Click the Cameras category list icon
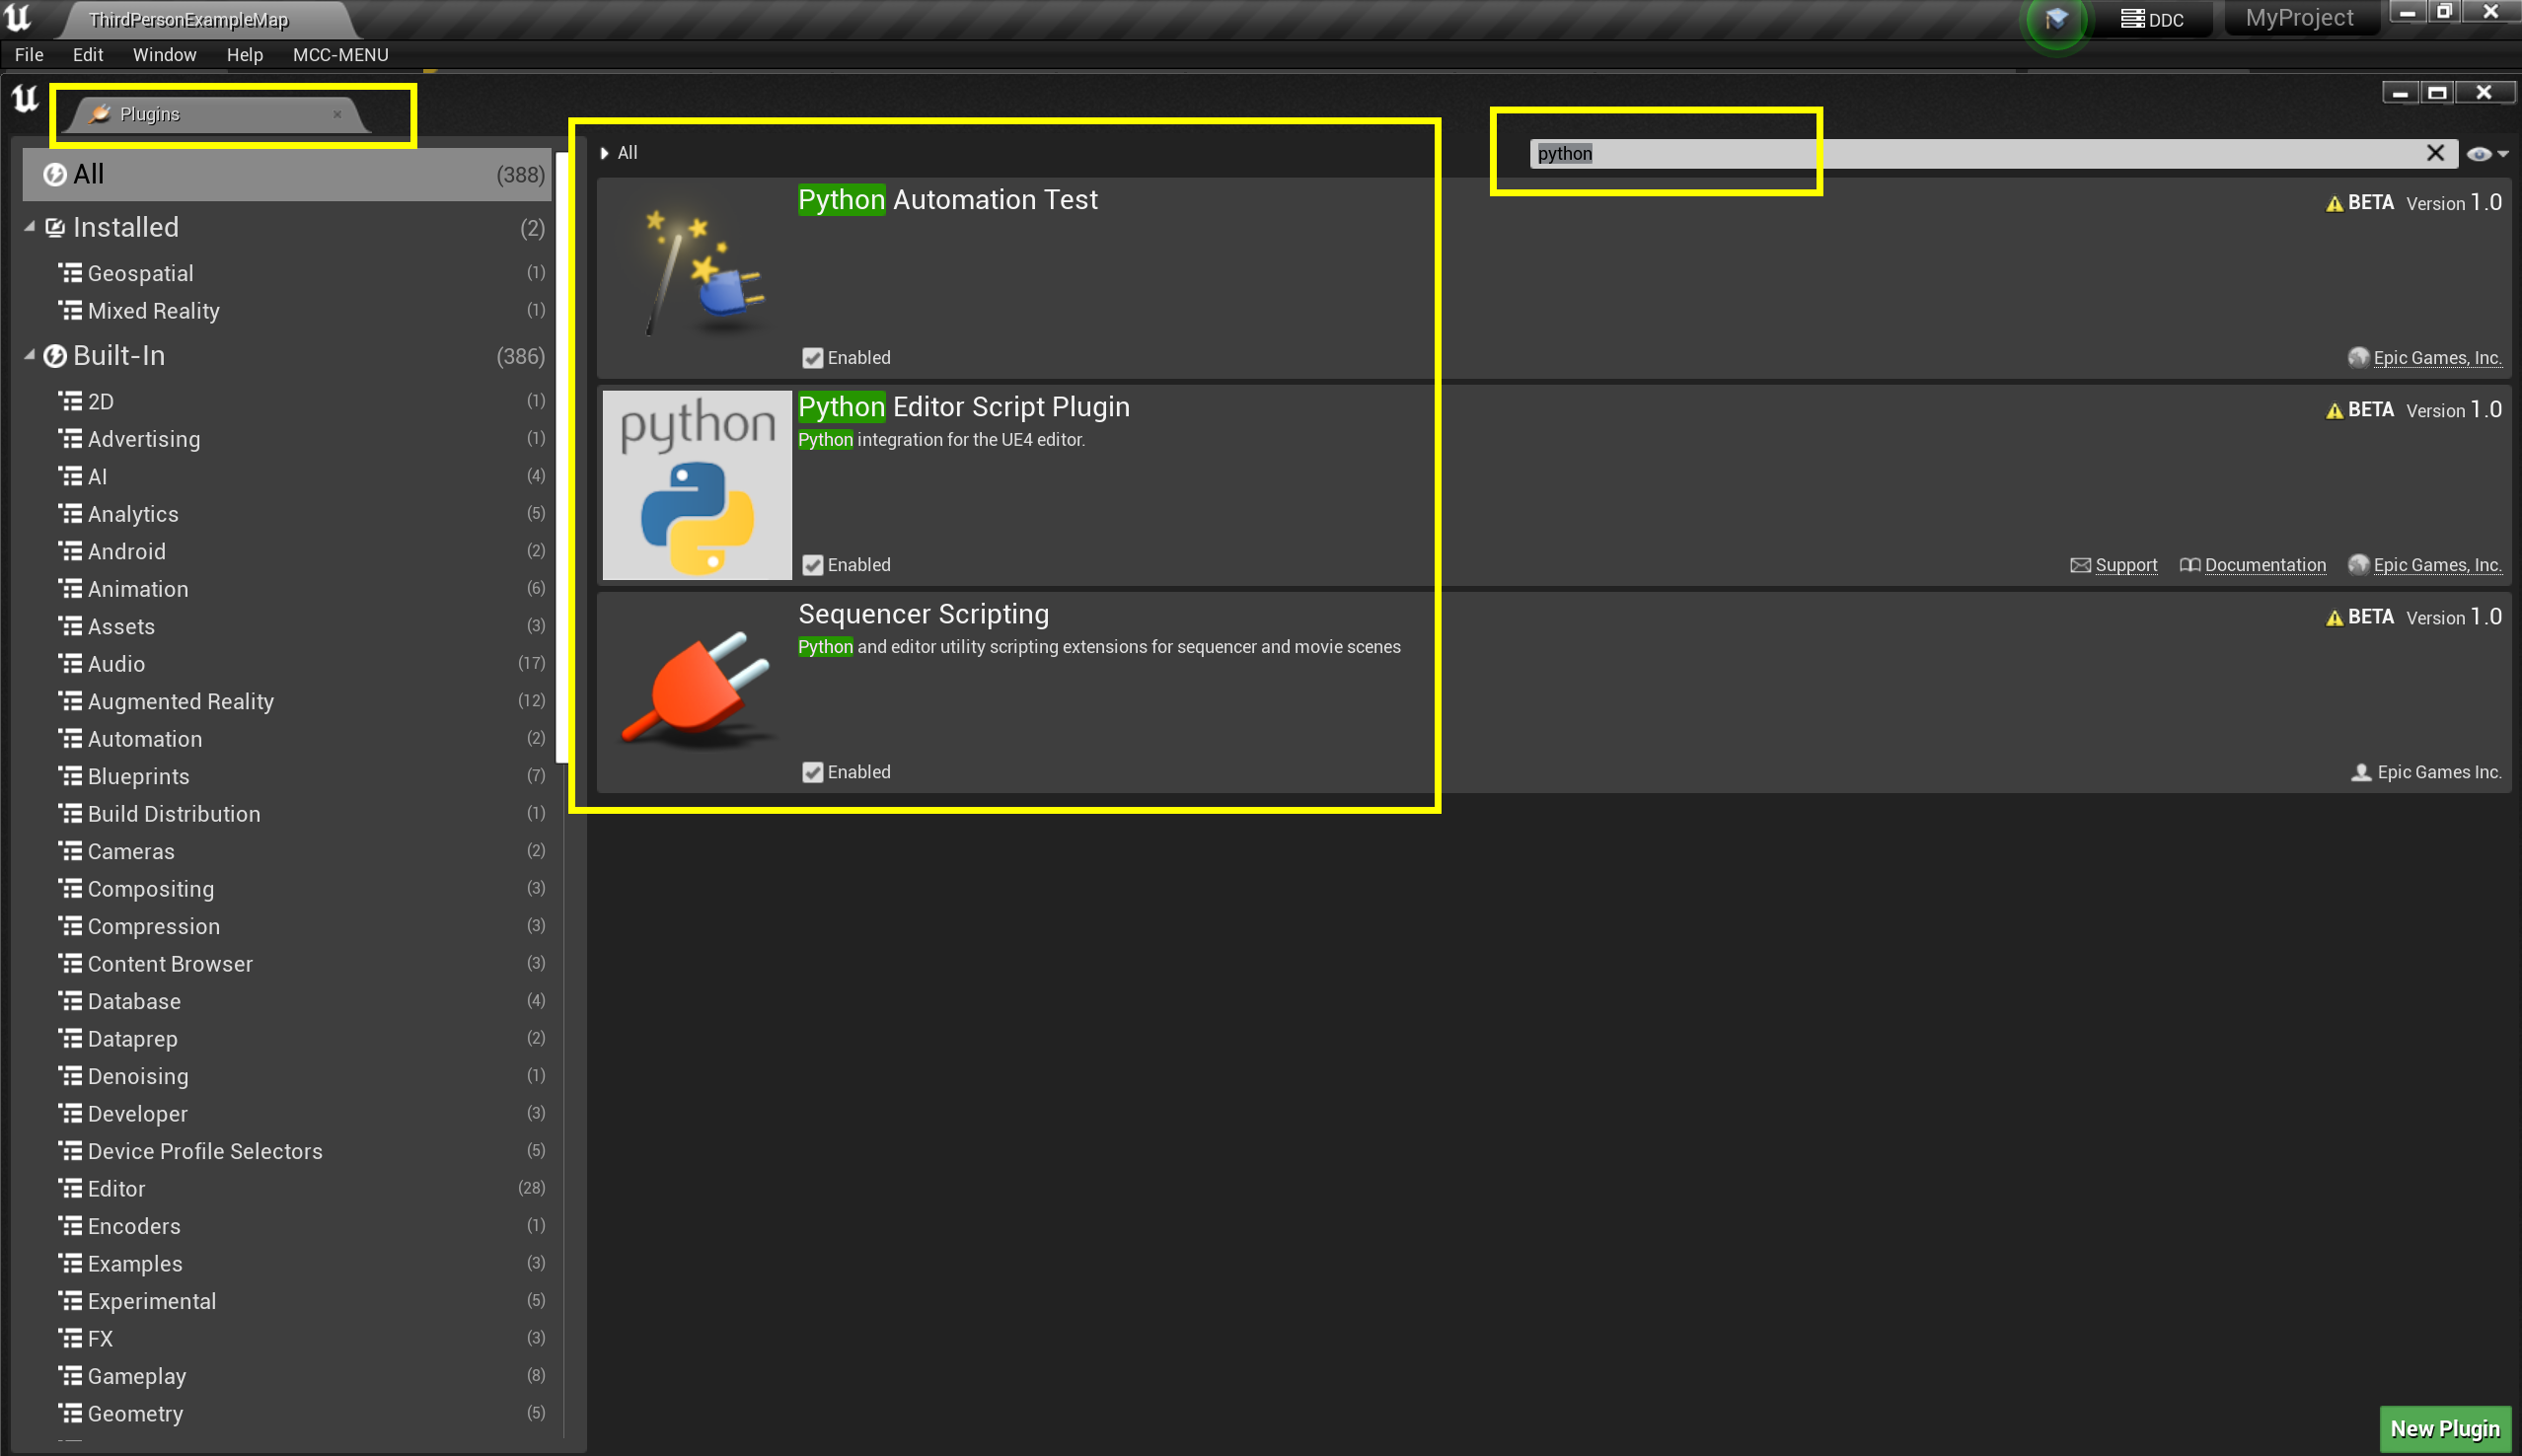This screenshot has height=1456, width=2522. (x=70, y=851)
